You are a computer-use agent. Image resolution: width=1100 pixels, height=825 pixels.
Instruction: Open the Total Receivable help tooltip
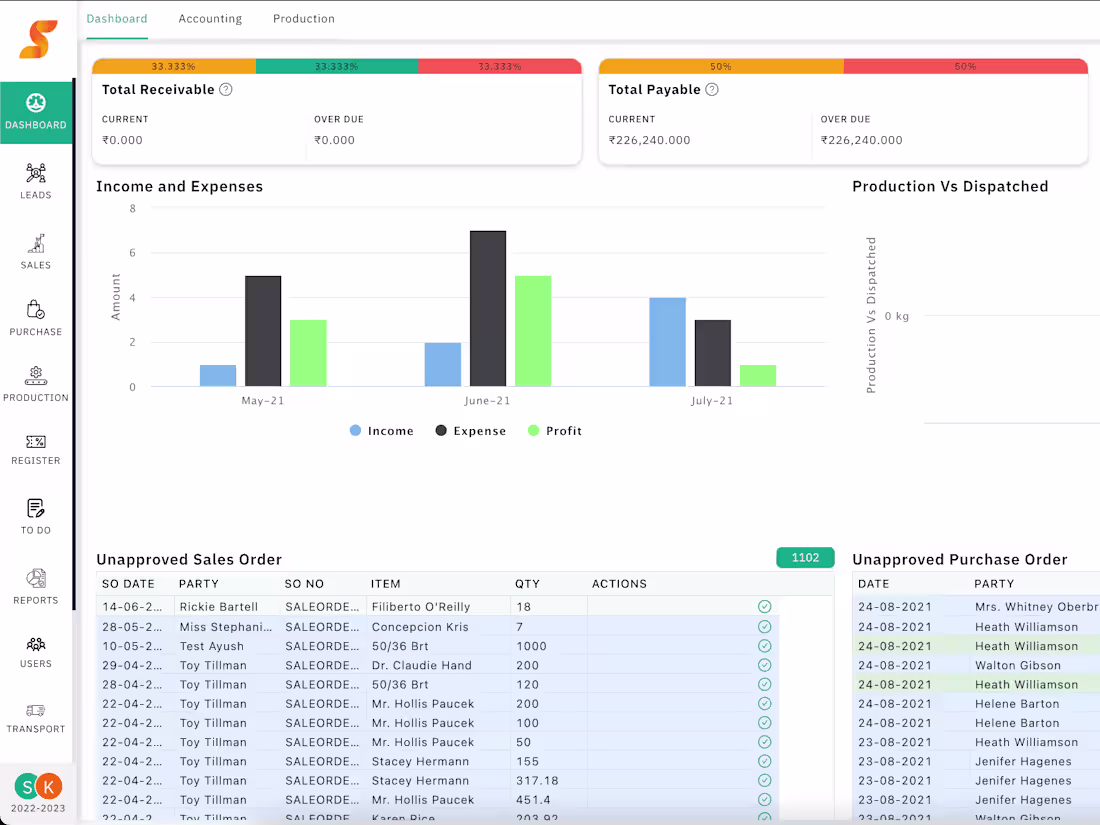(225, 89)
